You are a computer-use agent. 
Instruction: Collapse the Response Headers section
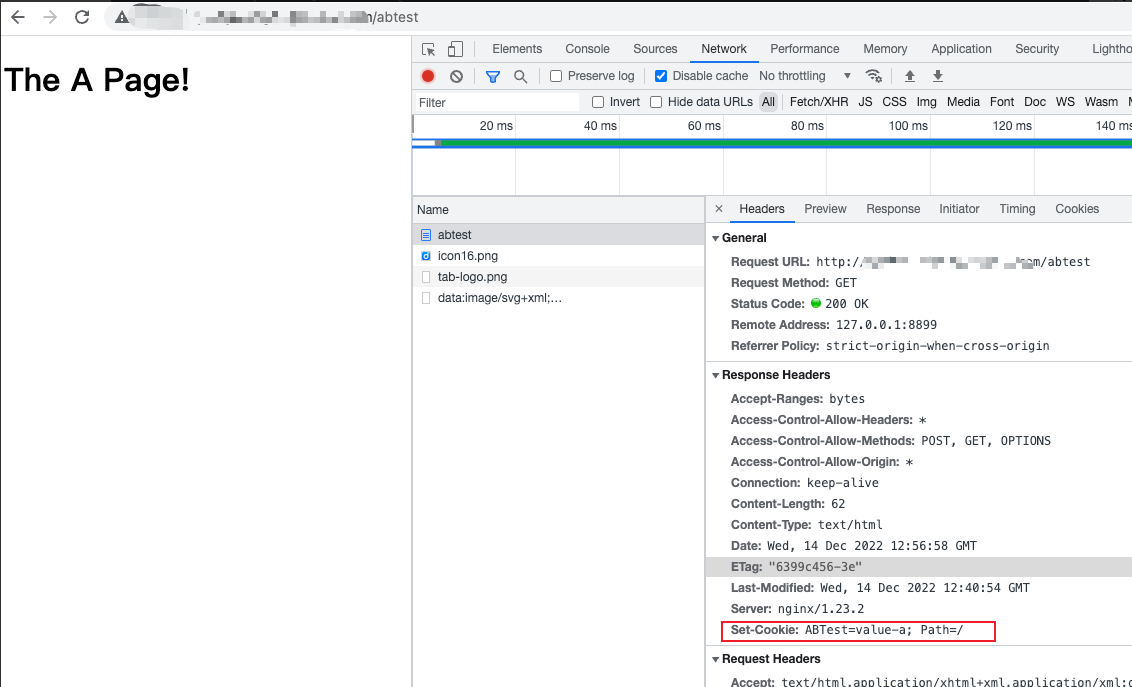715,375
